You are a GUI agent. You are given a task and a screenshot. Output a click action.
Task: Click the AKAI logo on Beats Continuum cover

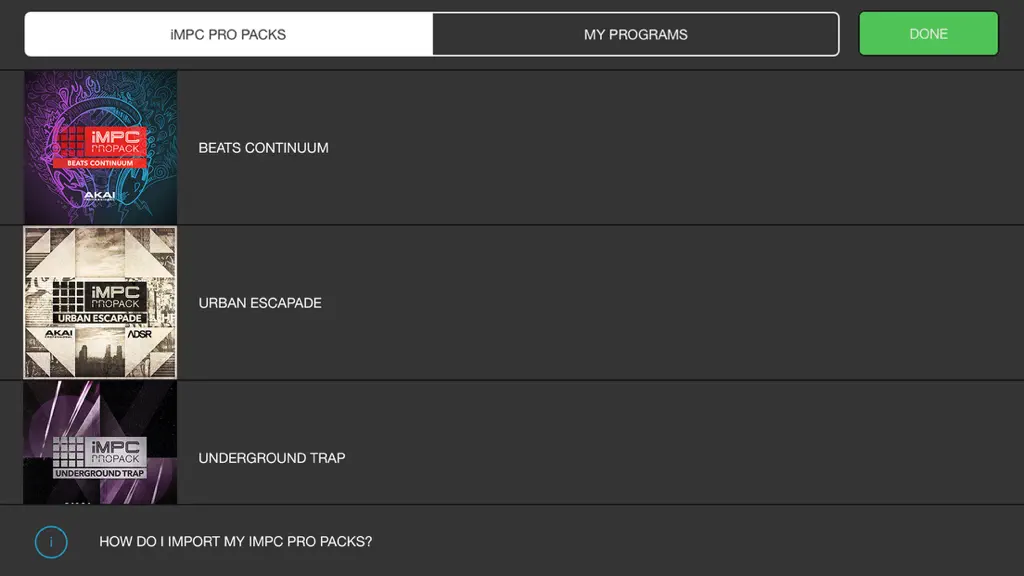click(99, 195)
